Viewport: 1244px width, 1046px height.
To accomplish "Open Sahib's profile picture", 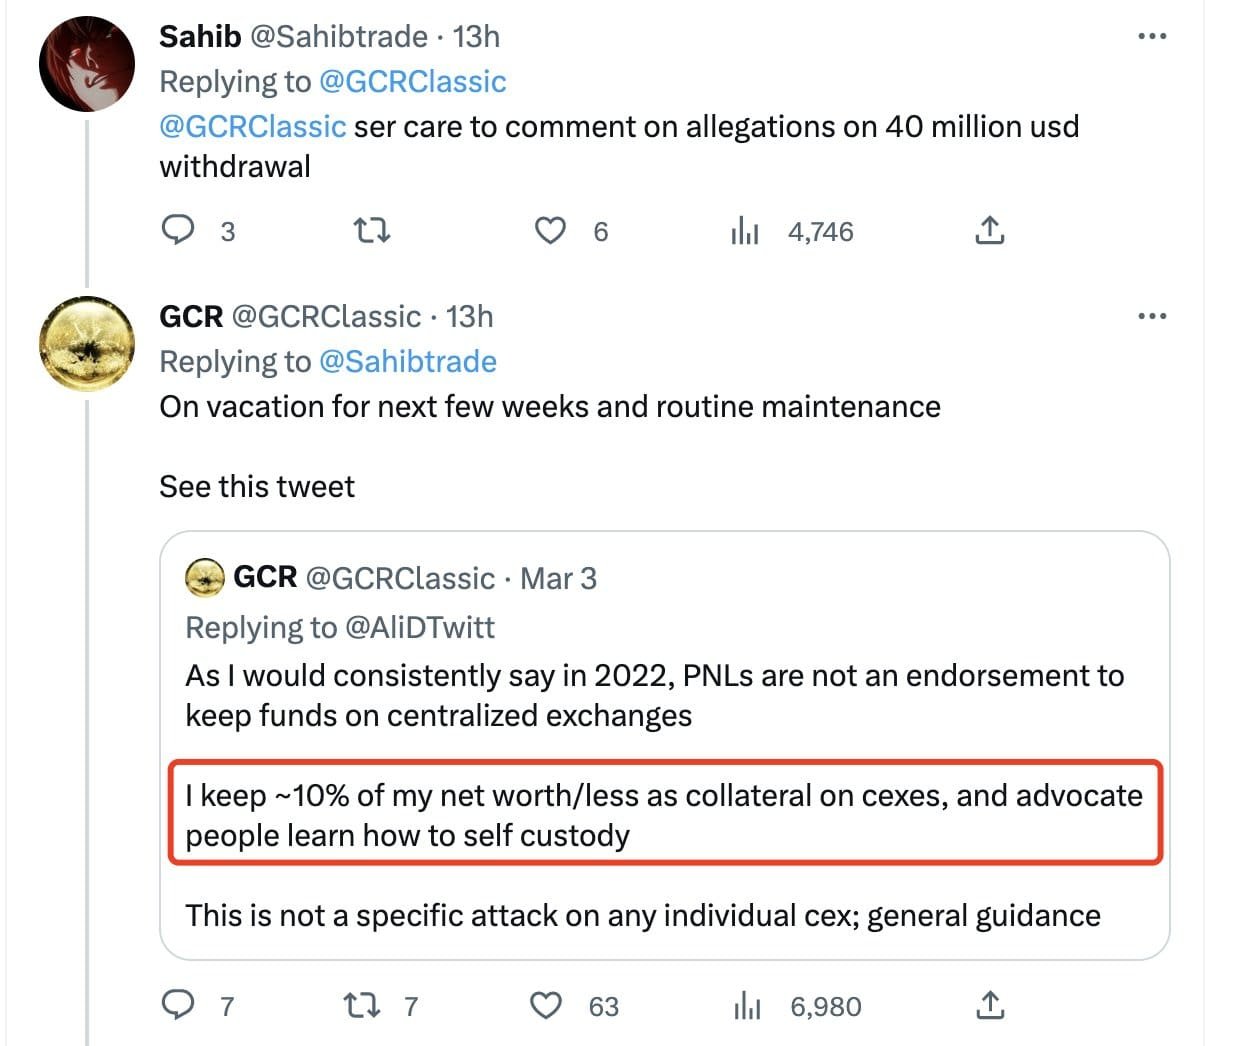I will pyautogui.click(x=87, y=63).
